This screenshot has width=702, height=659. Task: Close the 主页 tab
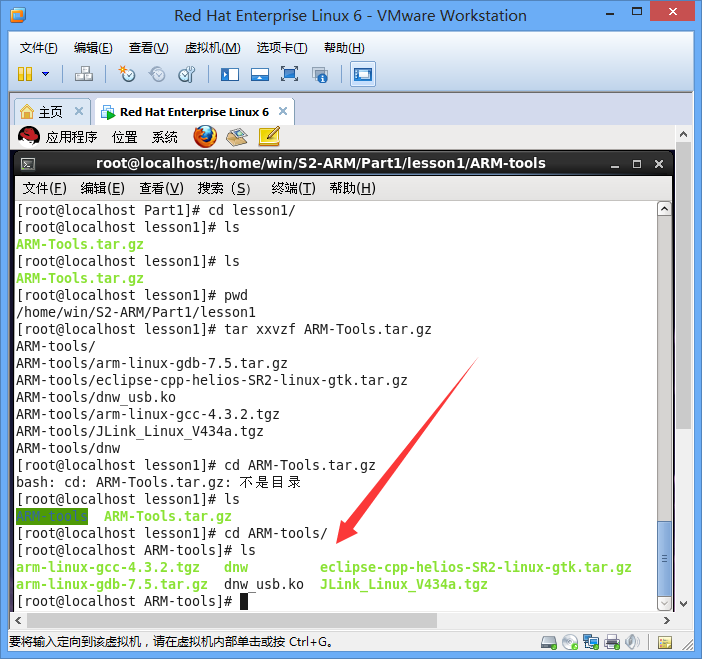coord(79,111)
